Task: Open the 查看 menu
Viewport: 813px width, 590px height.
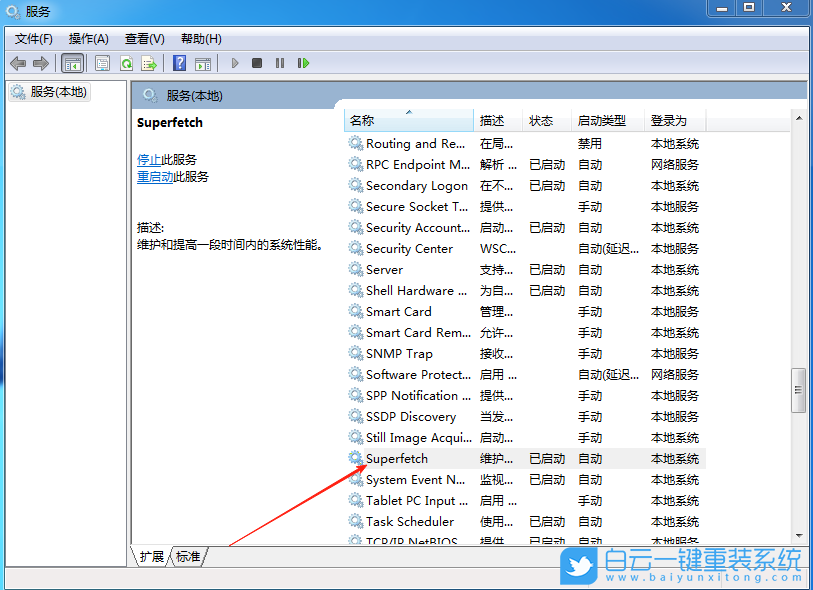Action: click(143, 39)
